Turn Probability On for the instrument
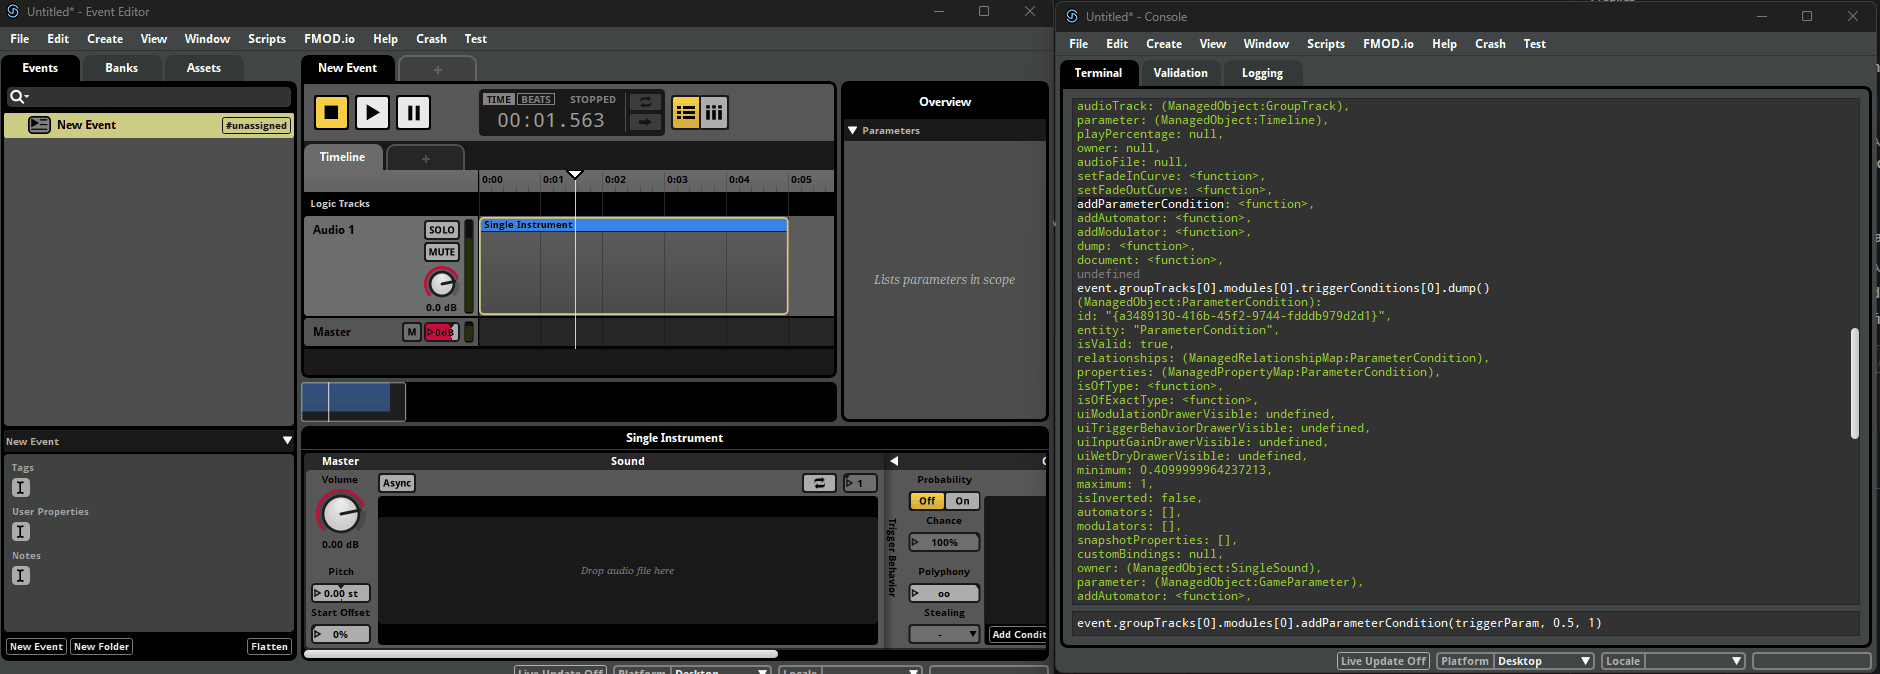This screenshot has width=1880, height=674. click(x=962, y=501)
